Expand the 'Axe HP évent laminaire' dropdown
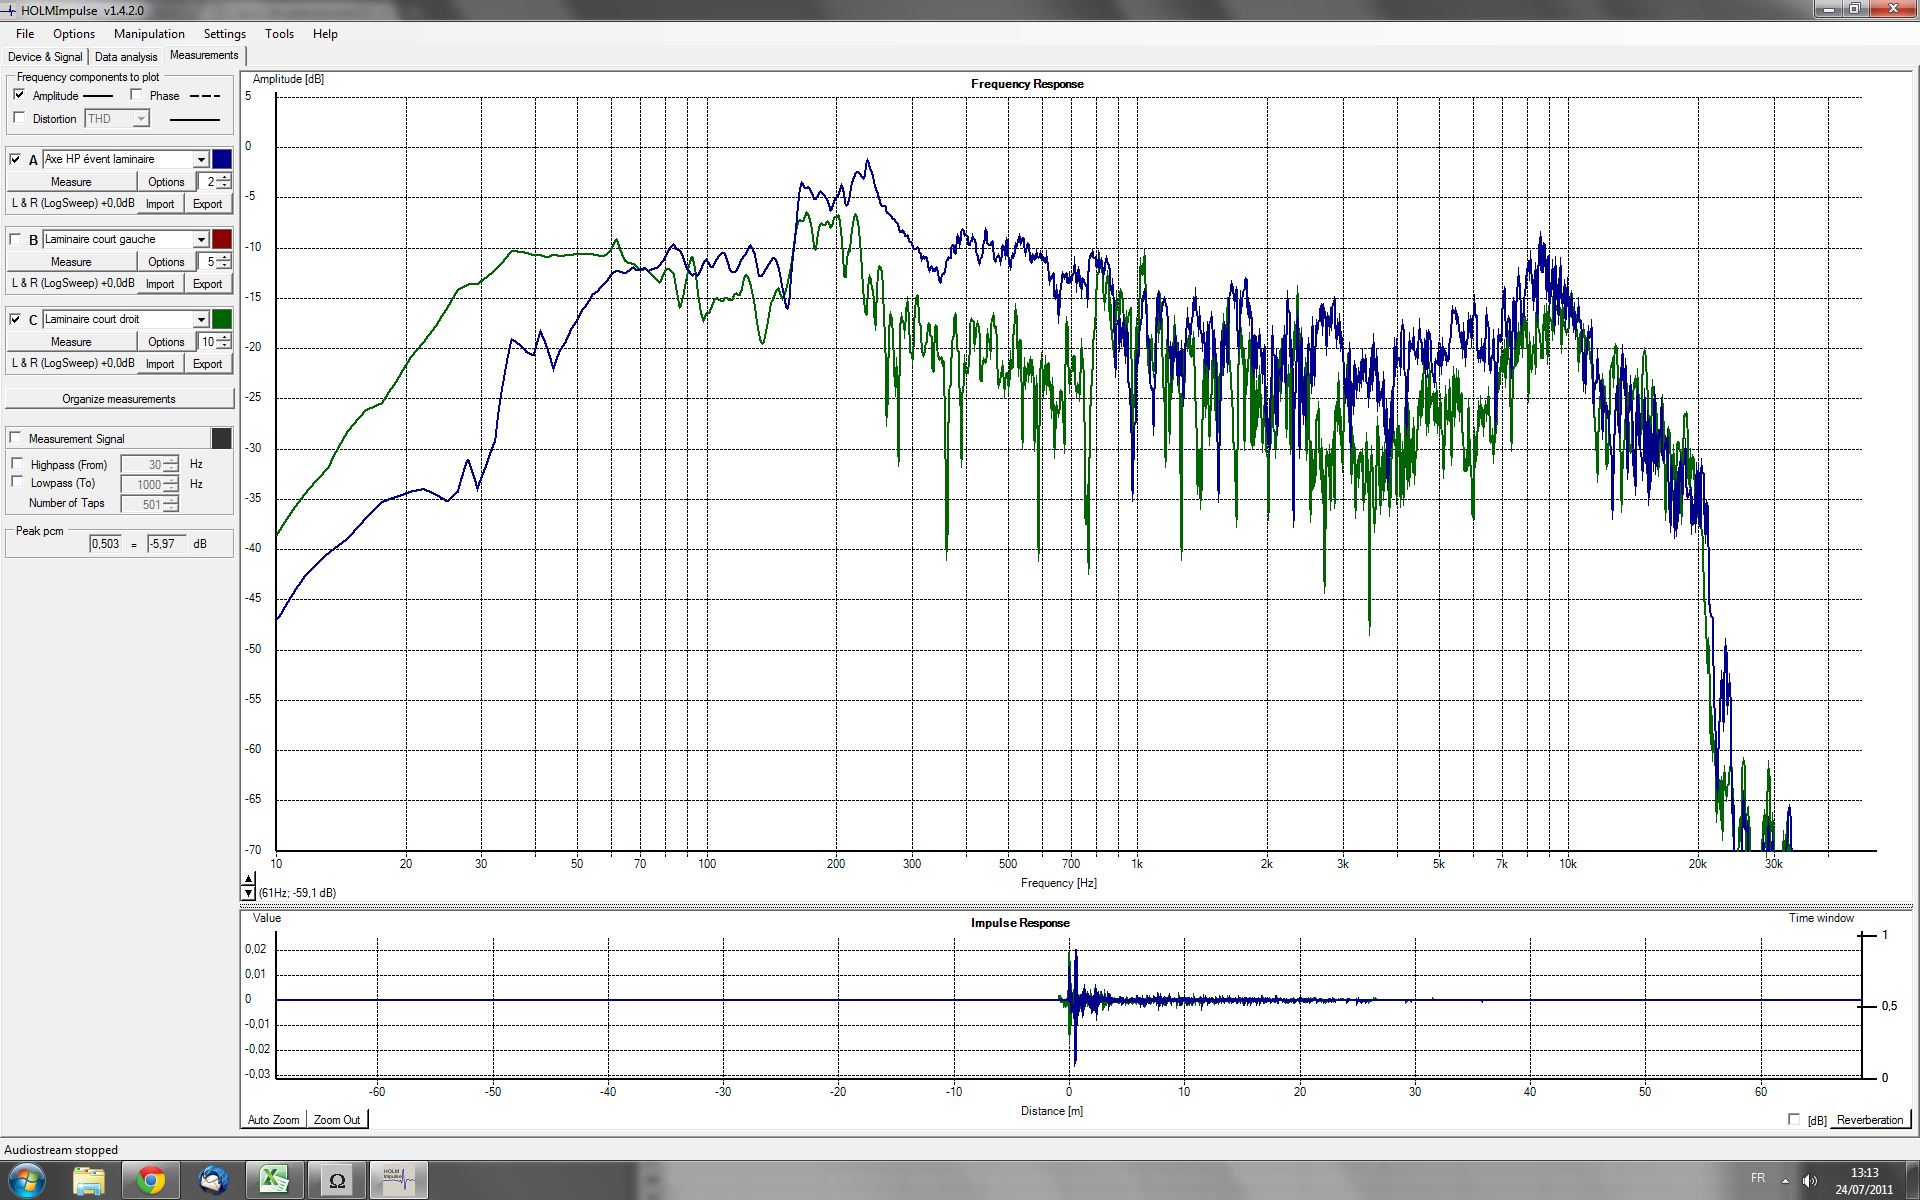This screenshot has width=1920, height=1200. (x=200, y=159)
